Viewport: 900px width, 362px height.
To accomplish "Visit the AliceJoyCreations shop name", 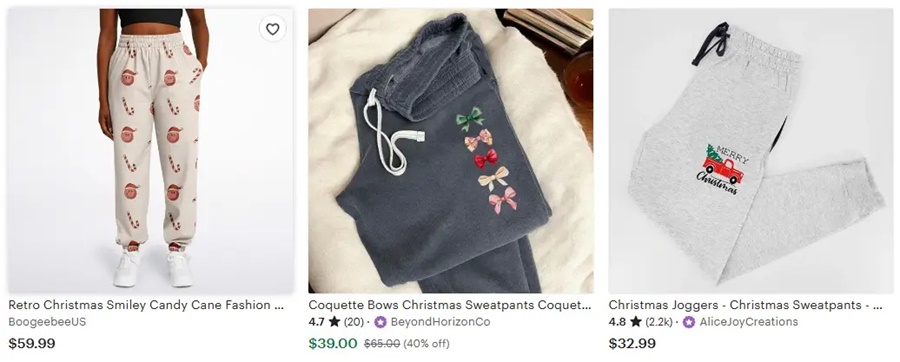I will tap(748, 322).
